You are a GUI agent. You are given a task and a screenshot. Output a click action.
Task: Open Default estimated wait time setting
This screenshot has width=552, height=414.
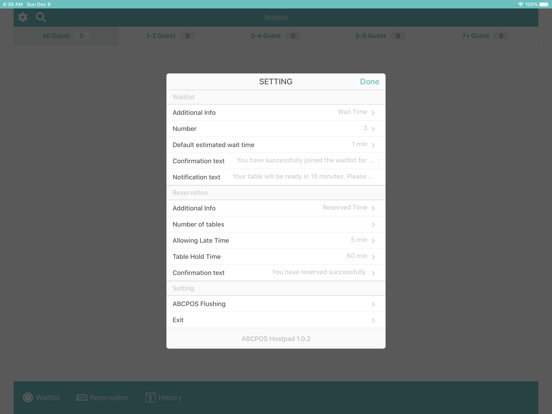pos(276,145)
